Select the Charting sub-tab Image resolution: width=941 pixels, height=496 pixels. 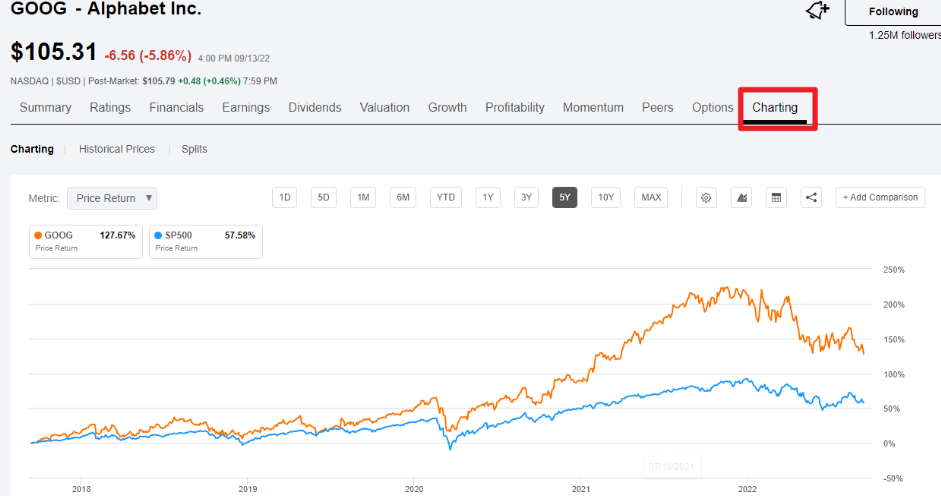[32, 149]
